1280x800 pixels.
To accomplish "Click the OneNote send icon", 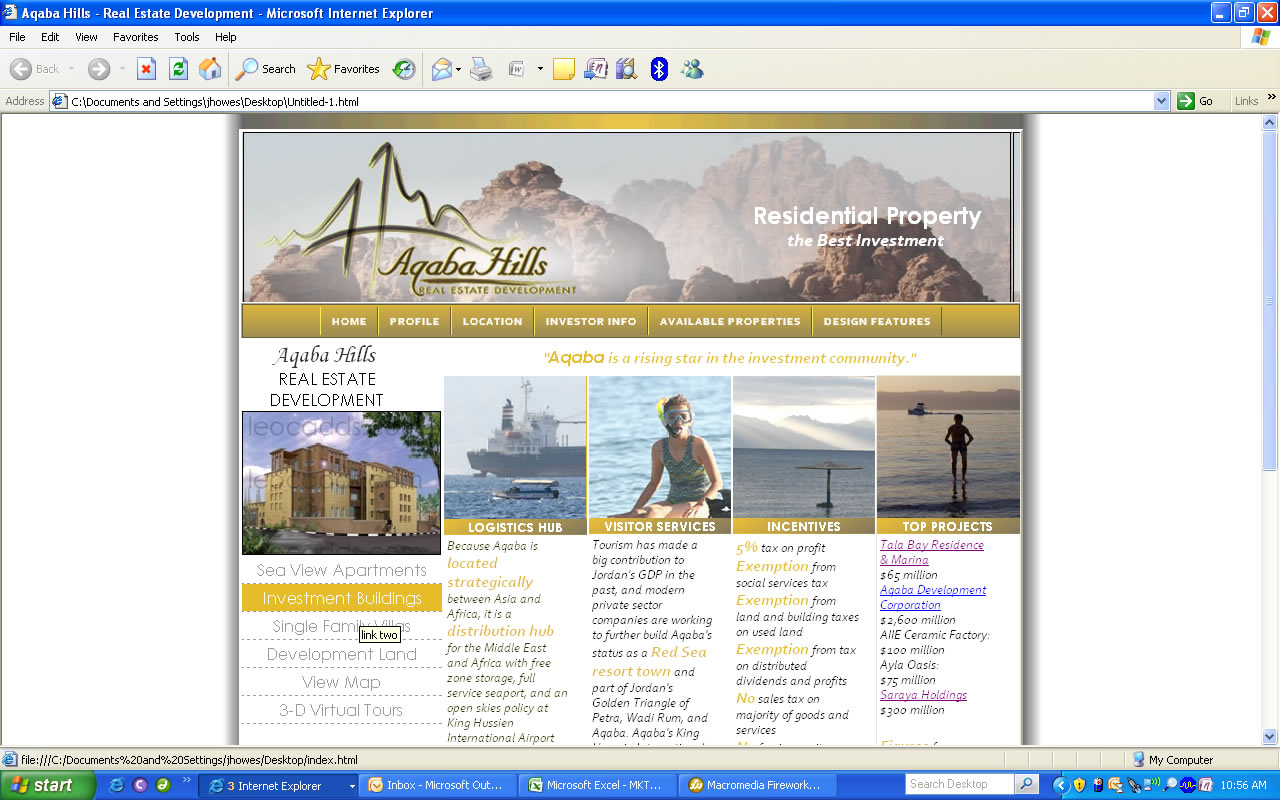I will (x=596, y=69).
